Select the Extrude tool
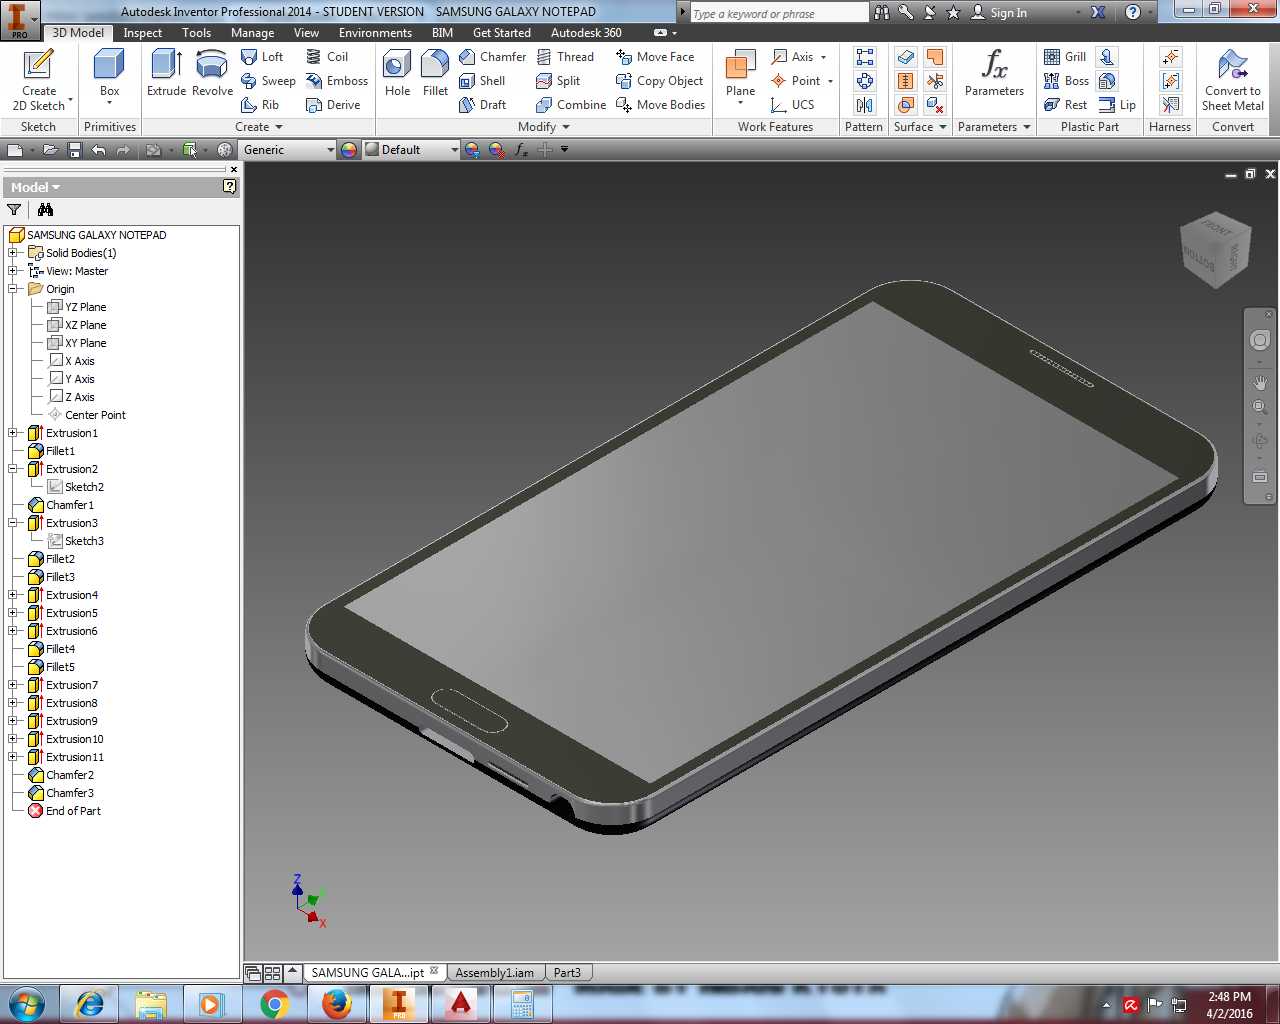 pyautogui.click(x=166, y=73)
